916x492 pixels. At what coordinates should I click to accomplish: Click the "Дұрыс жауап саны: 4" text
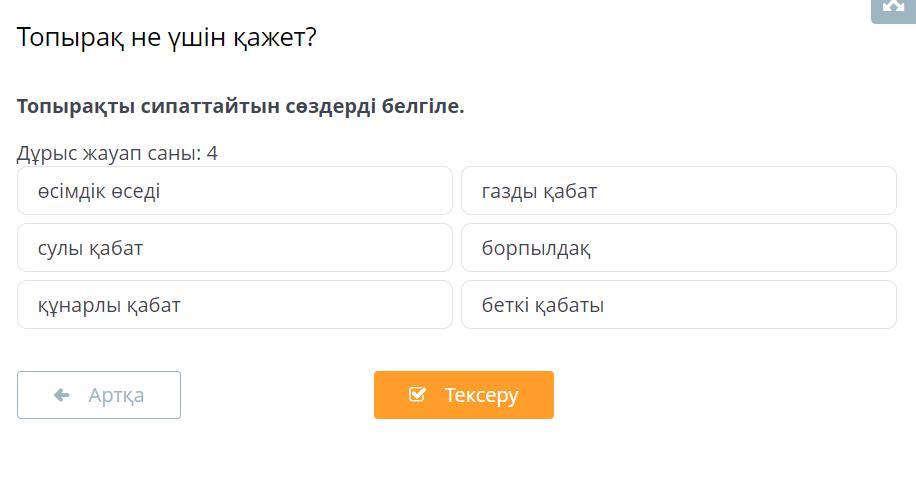coord(117,153)
